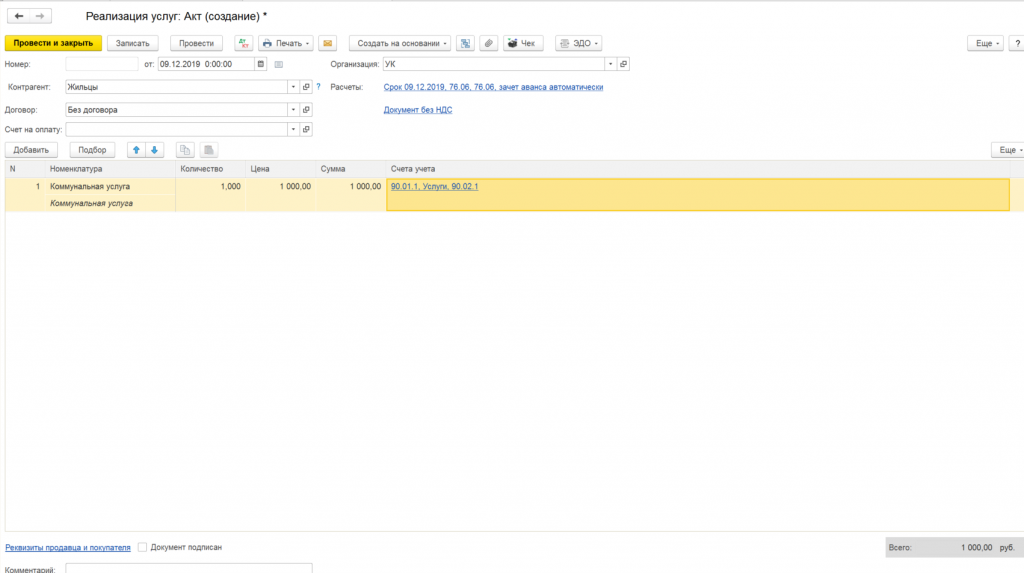Click the Комментарий input field
This screenshot has width=1024, height=573.
(189, 568)
